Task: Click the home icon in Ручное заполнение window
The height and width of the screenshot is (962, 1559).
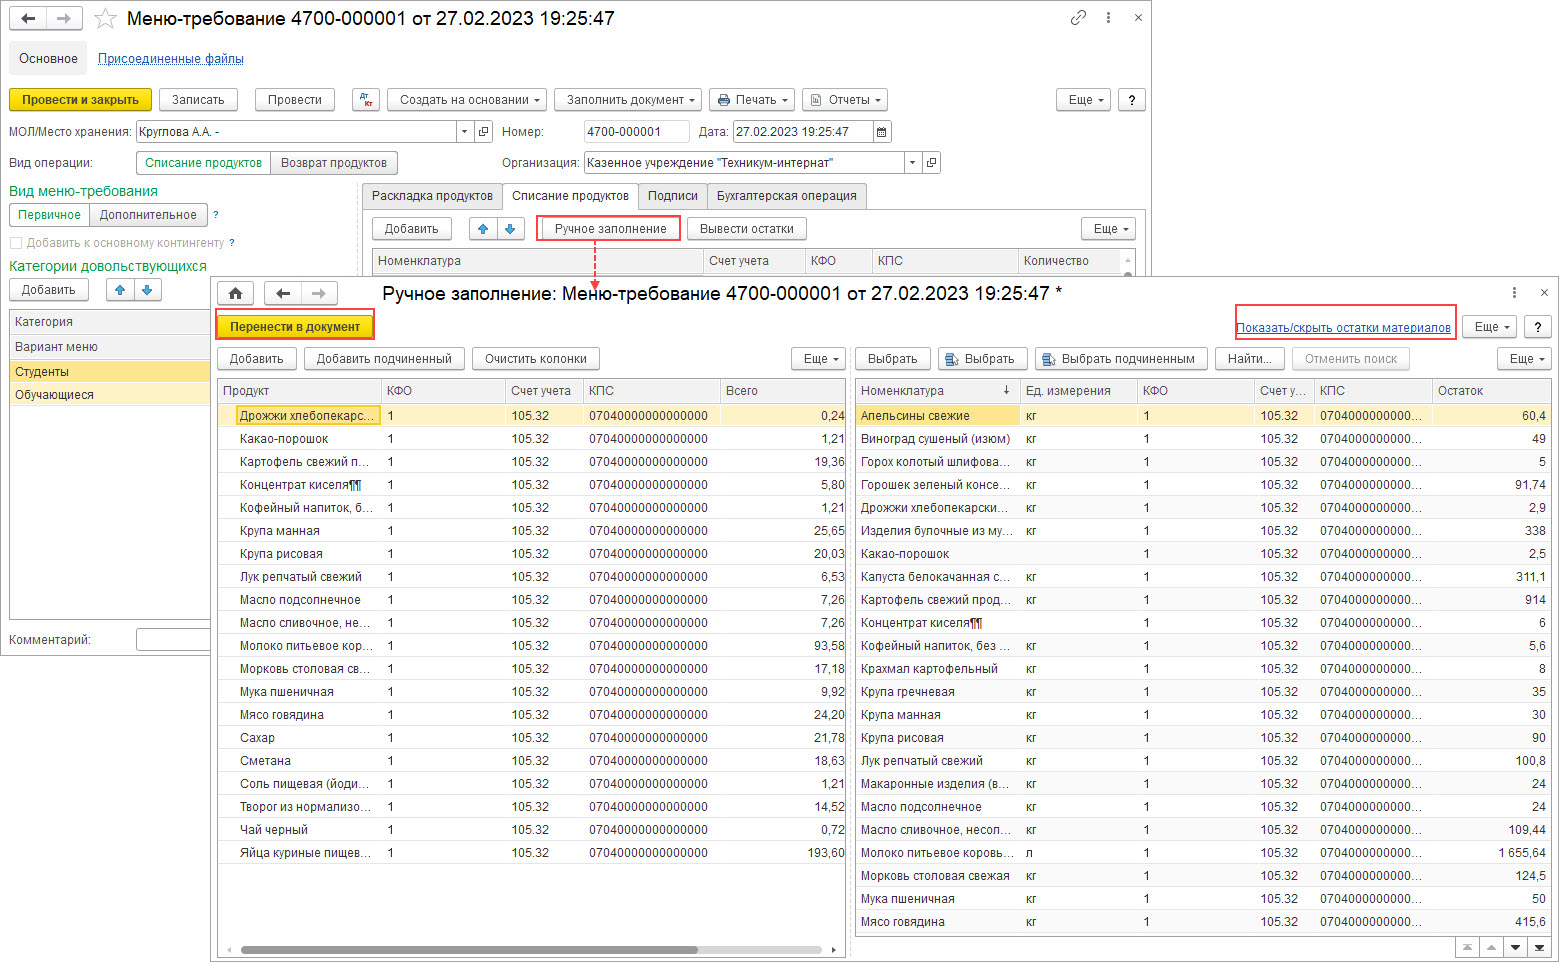Action: [x=235, y=293]
